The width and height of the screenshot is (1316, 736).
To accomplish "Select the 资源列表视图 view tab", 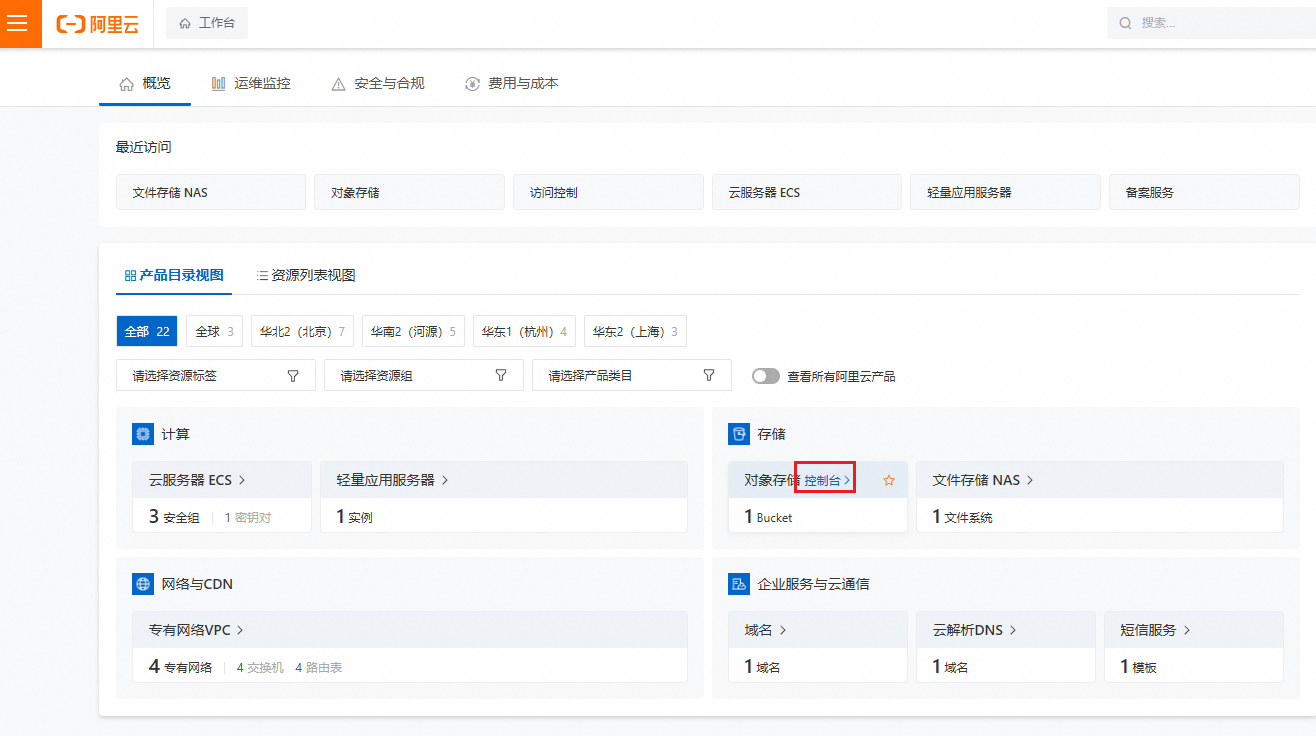I will coord(306,275).
